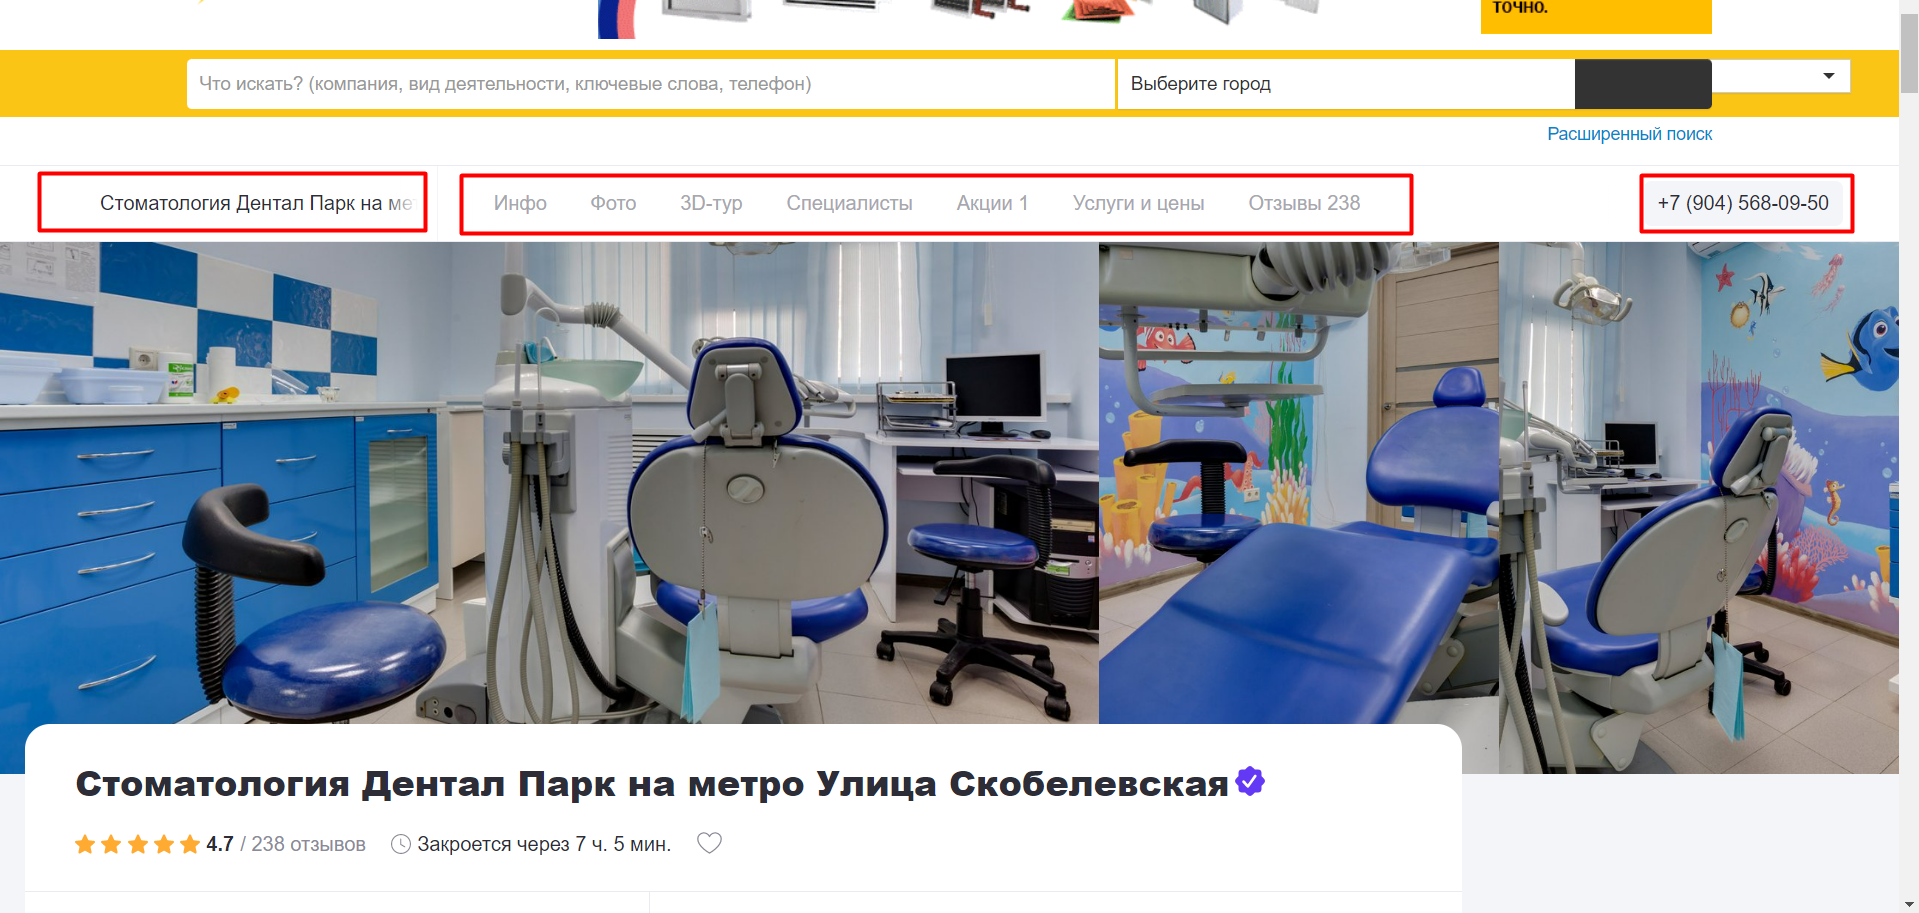
Task: Open the 'Выберите город' city selector
Action: 1346,84
